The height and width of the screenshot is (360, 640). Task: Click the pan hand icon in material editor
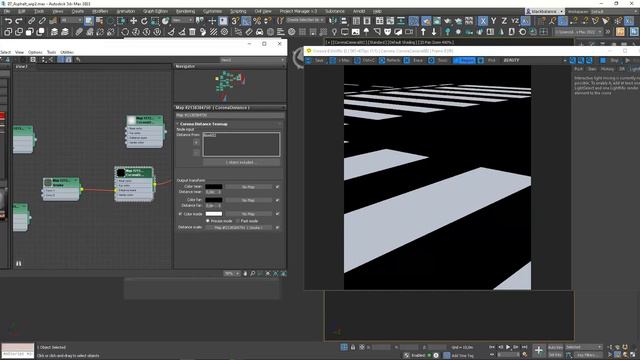[245, 273]
